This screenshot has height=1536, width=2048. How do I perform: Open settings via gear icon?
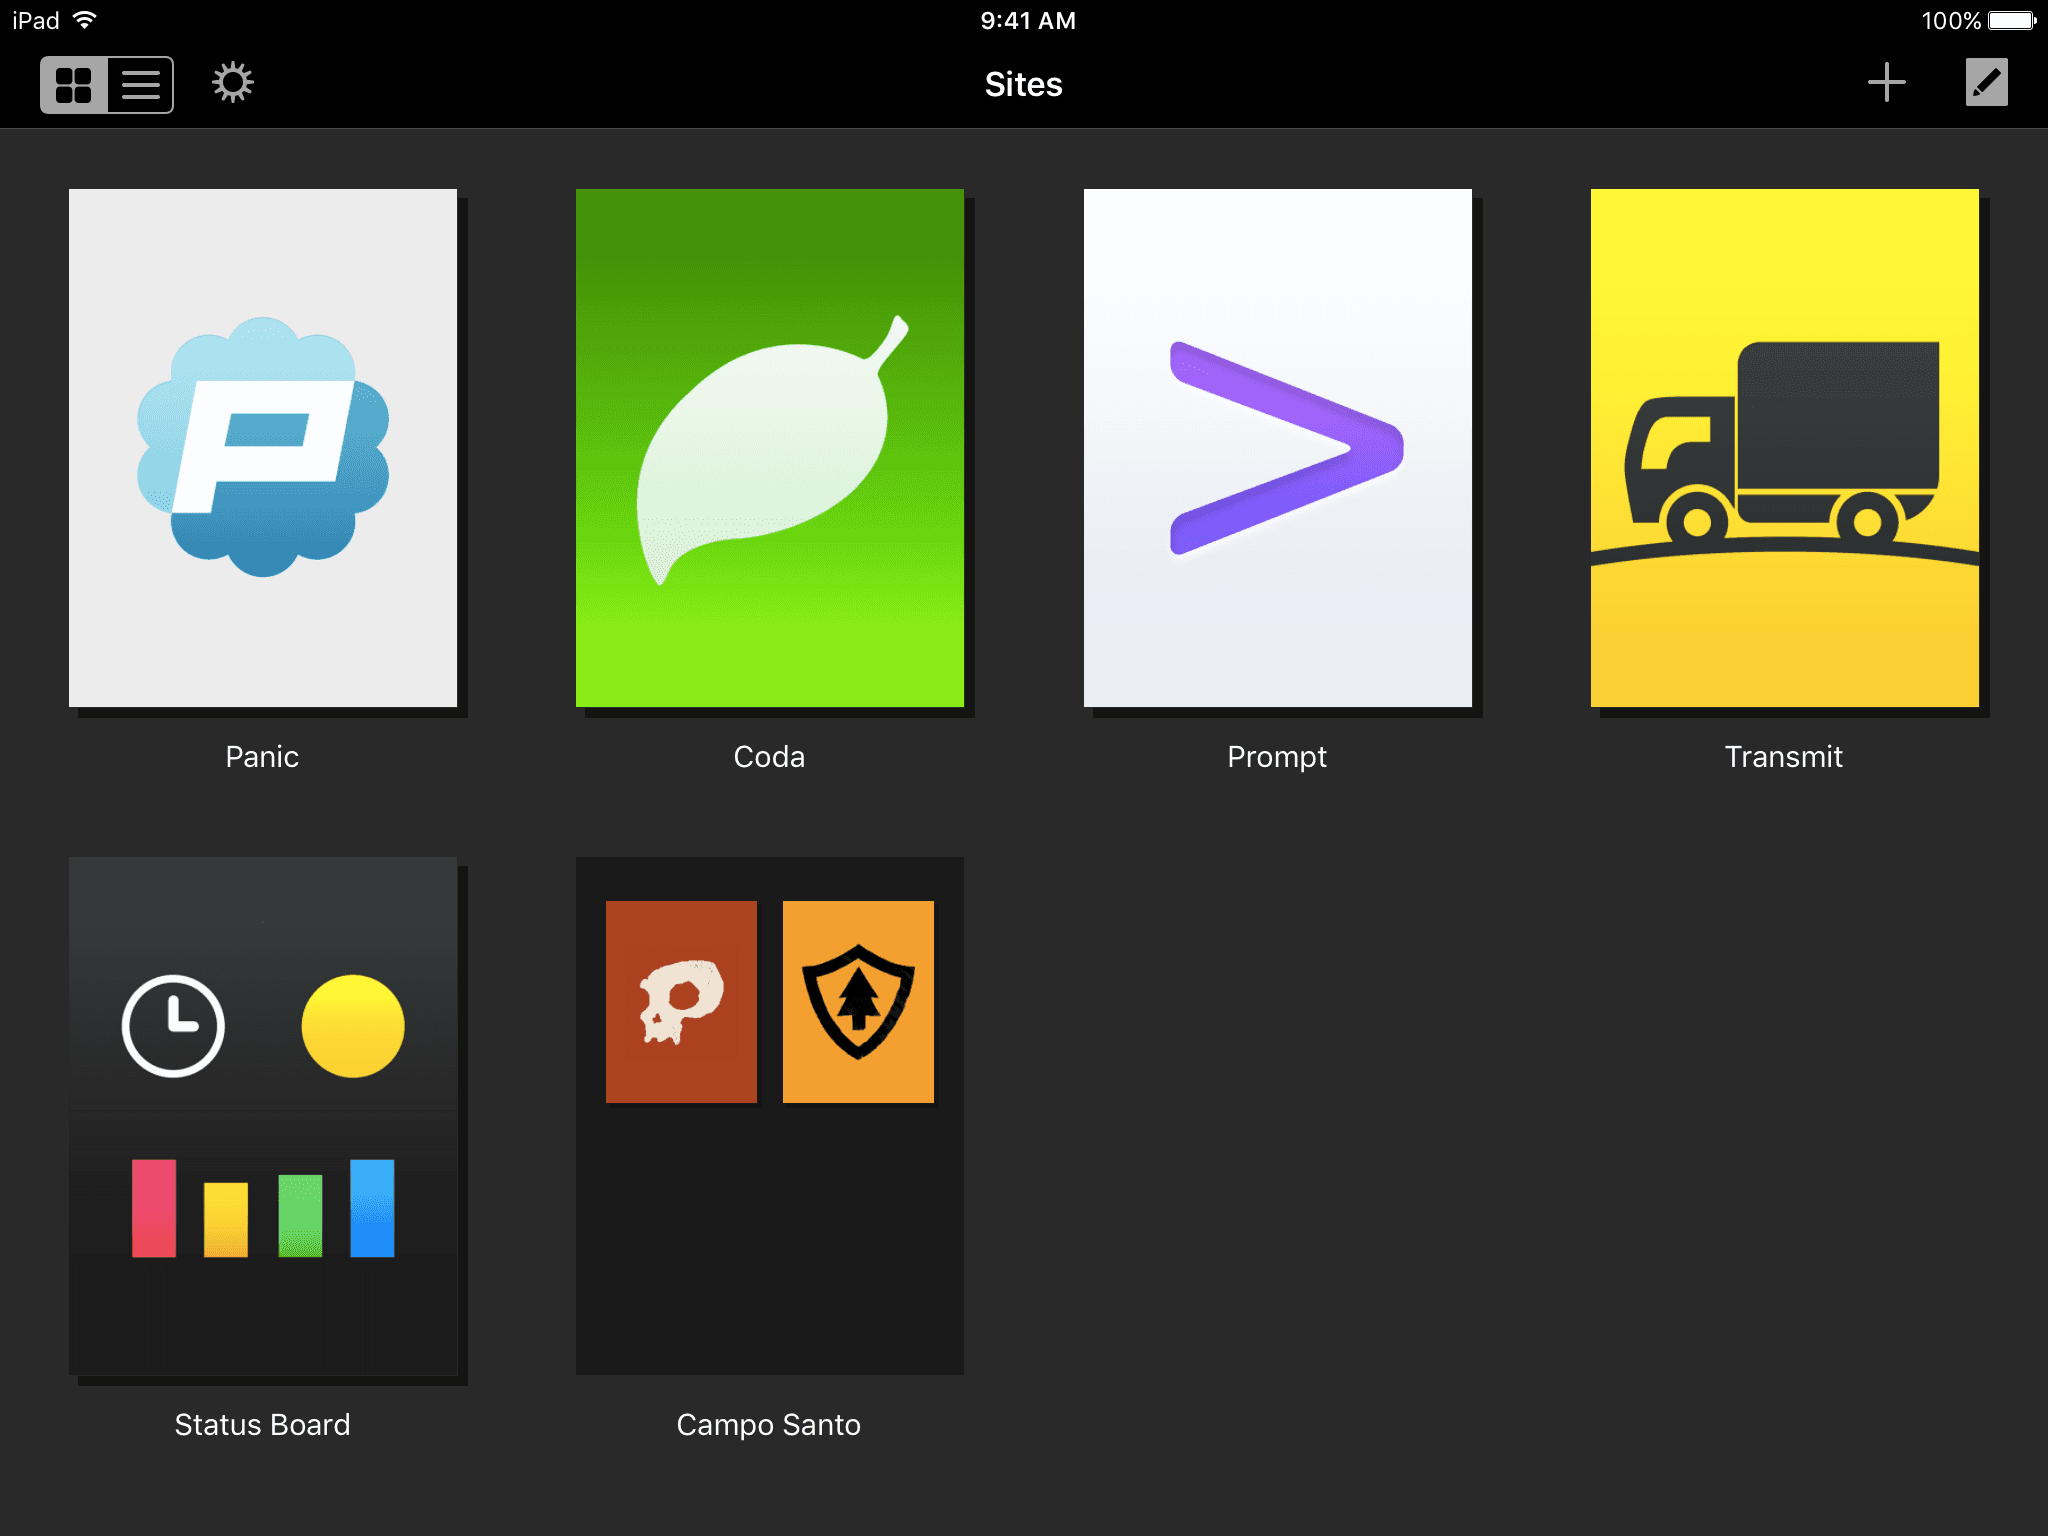(232, 83)
